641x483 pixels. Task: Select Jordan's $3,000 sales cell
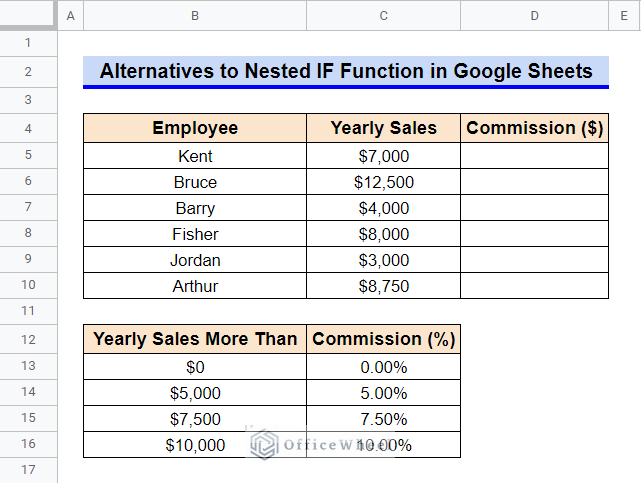point(383,260)
